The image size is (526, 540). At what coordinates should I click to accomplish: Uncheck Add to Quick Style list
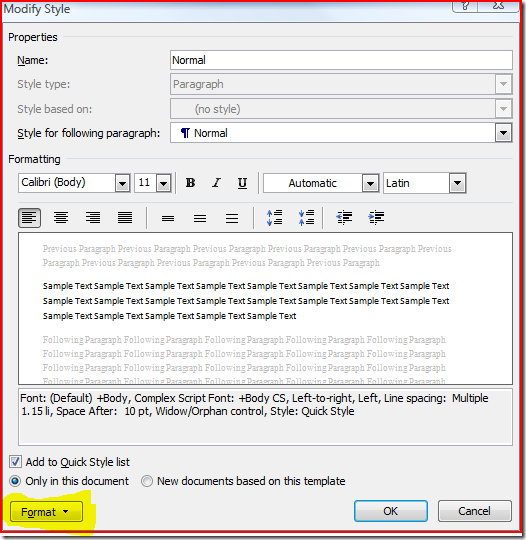click(15, 461)
